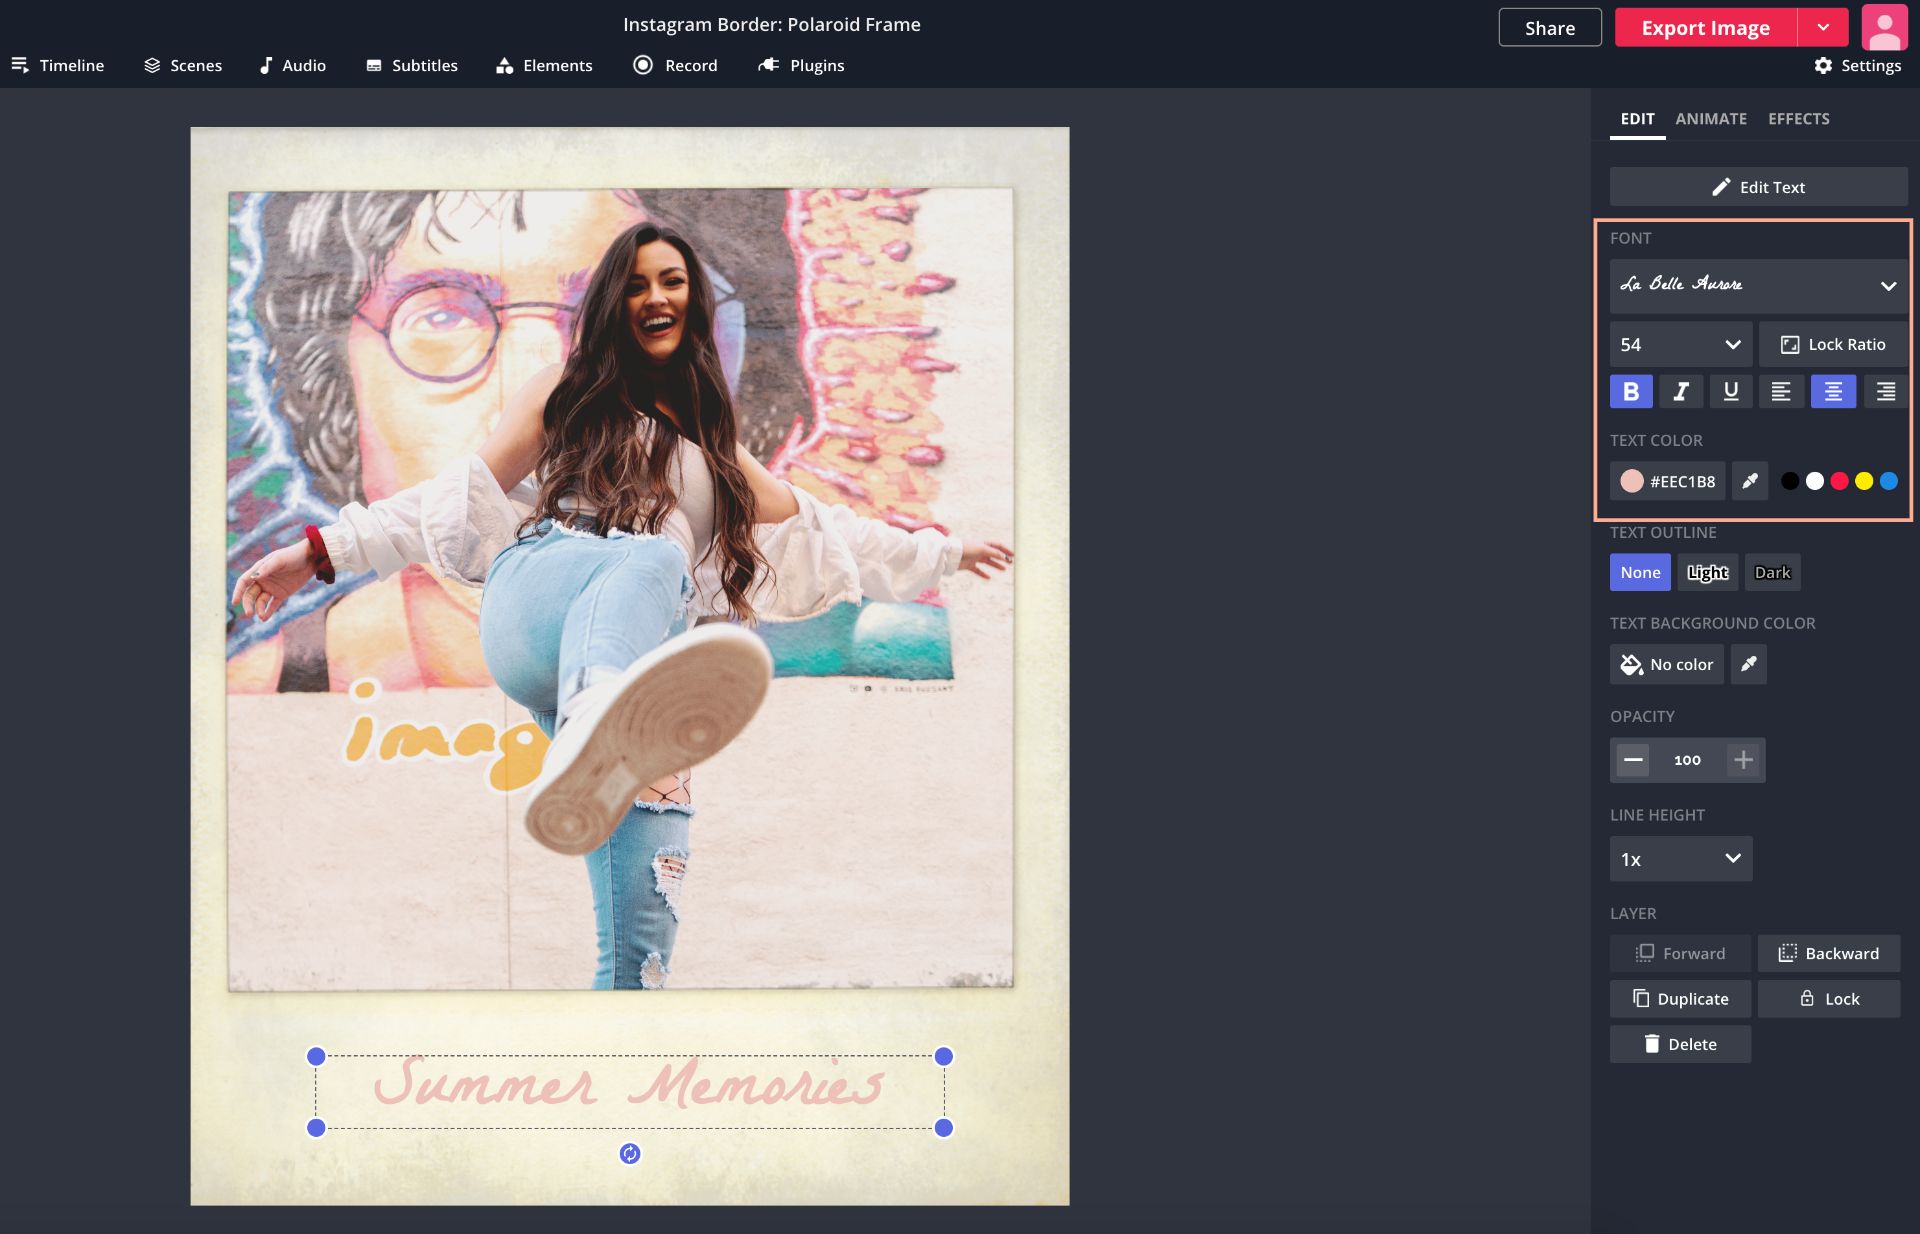This screenshot has width=1920, height=1234.
Task: Toggle italic text style
Action: click(1681, 392)
